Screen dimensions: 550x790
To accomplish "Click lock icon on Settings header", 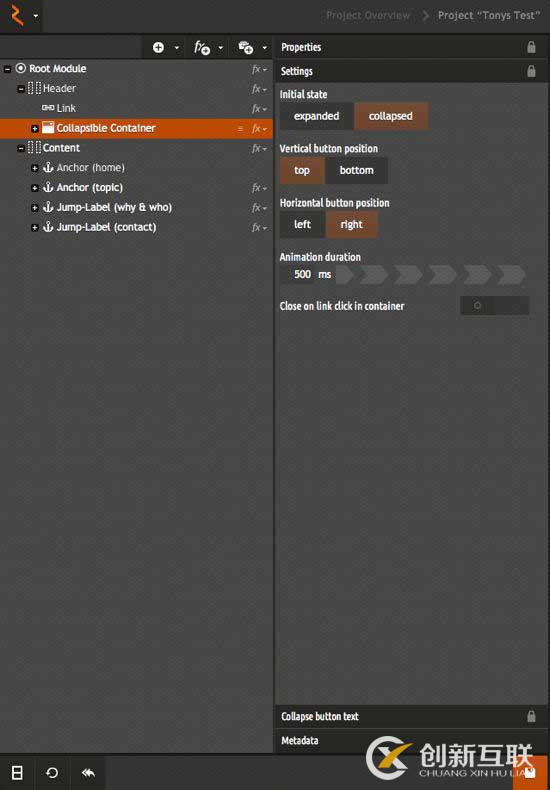I will pos(531,72).
